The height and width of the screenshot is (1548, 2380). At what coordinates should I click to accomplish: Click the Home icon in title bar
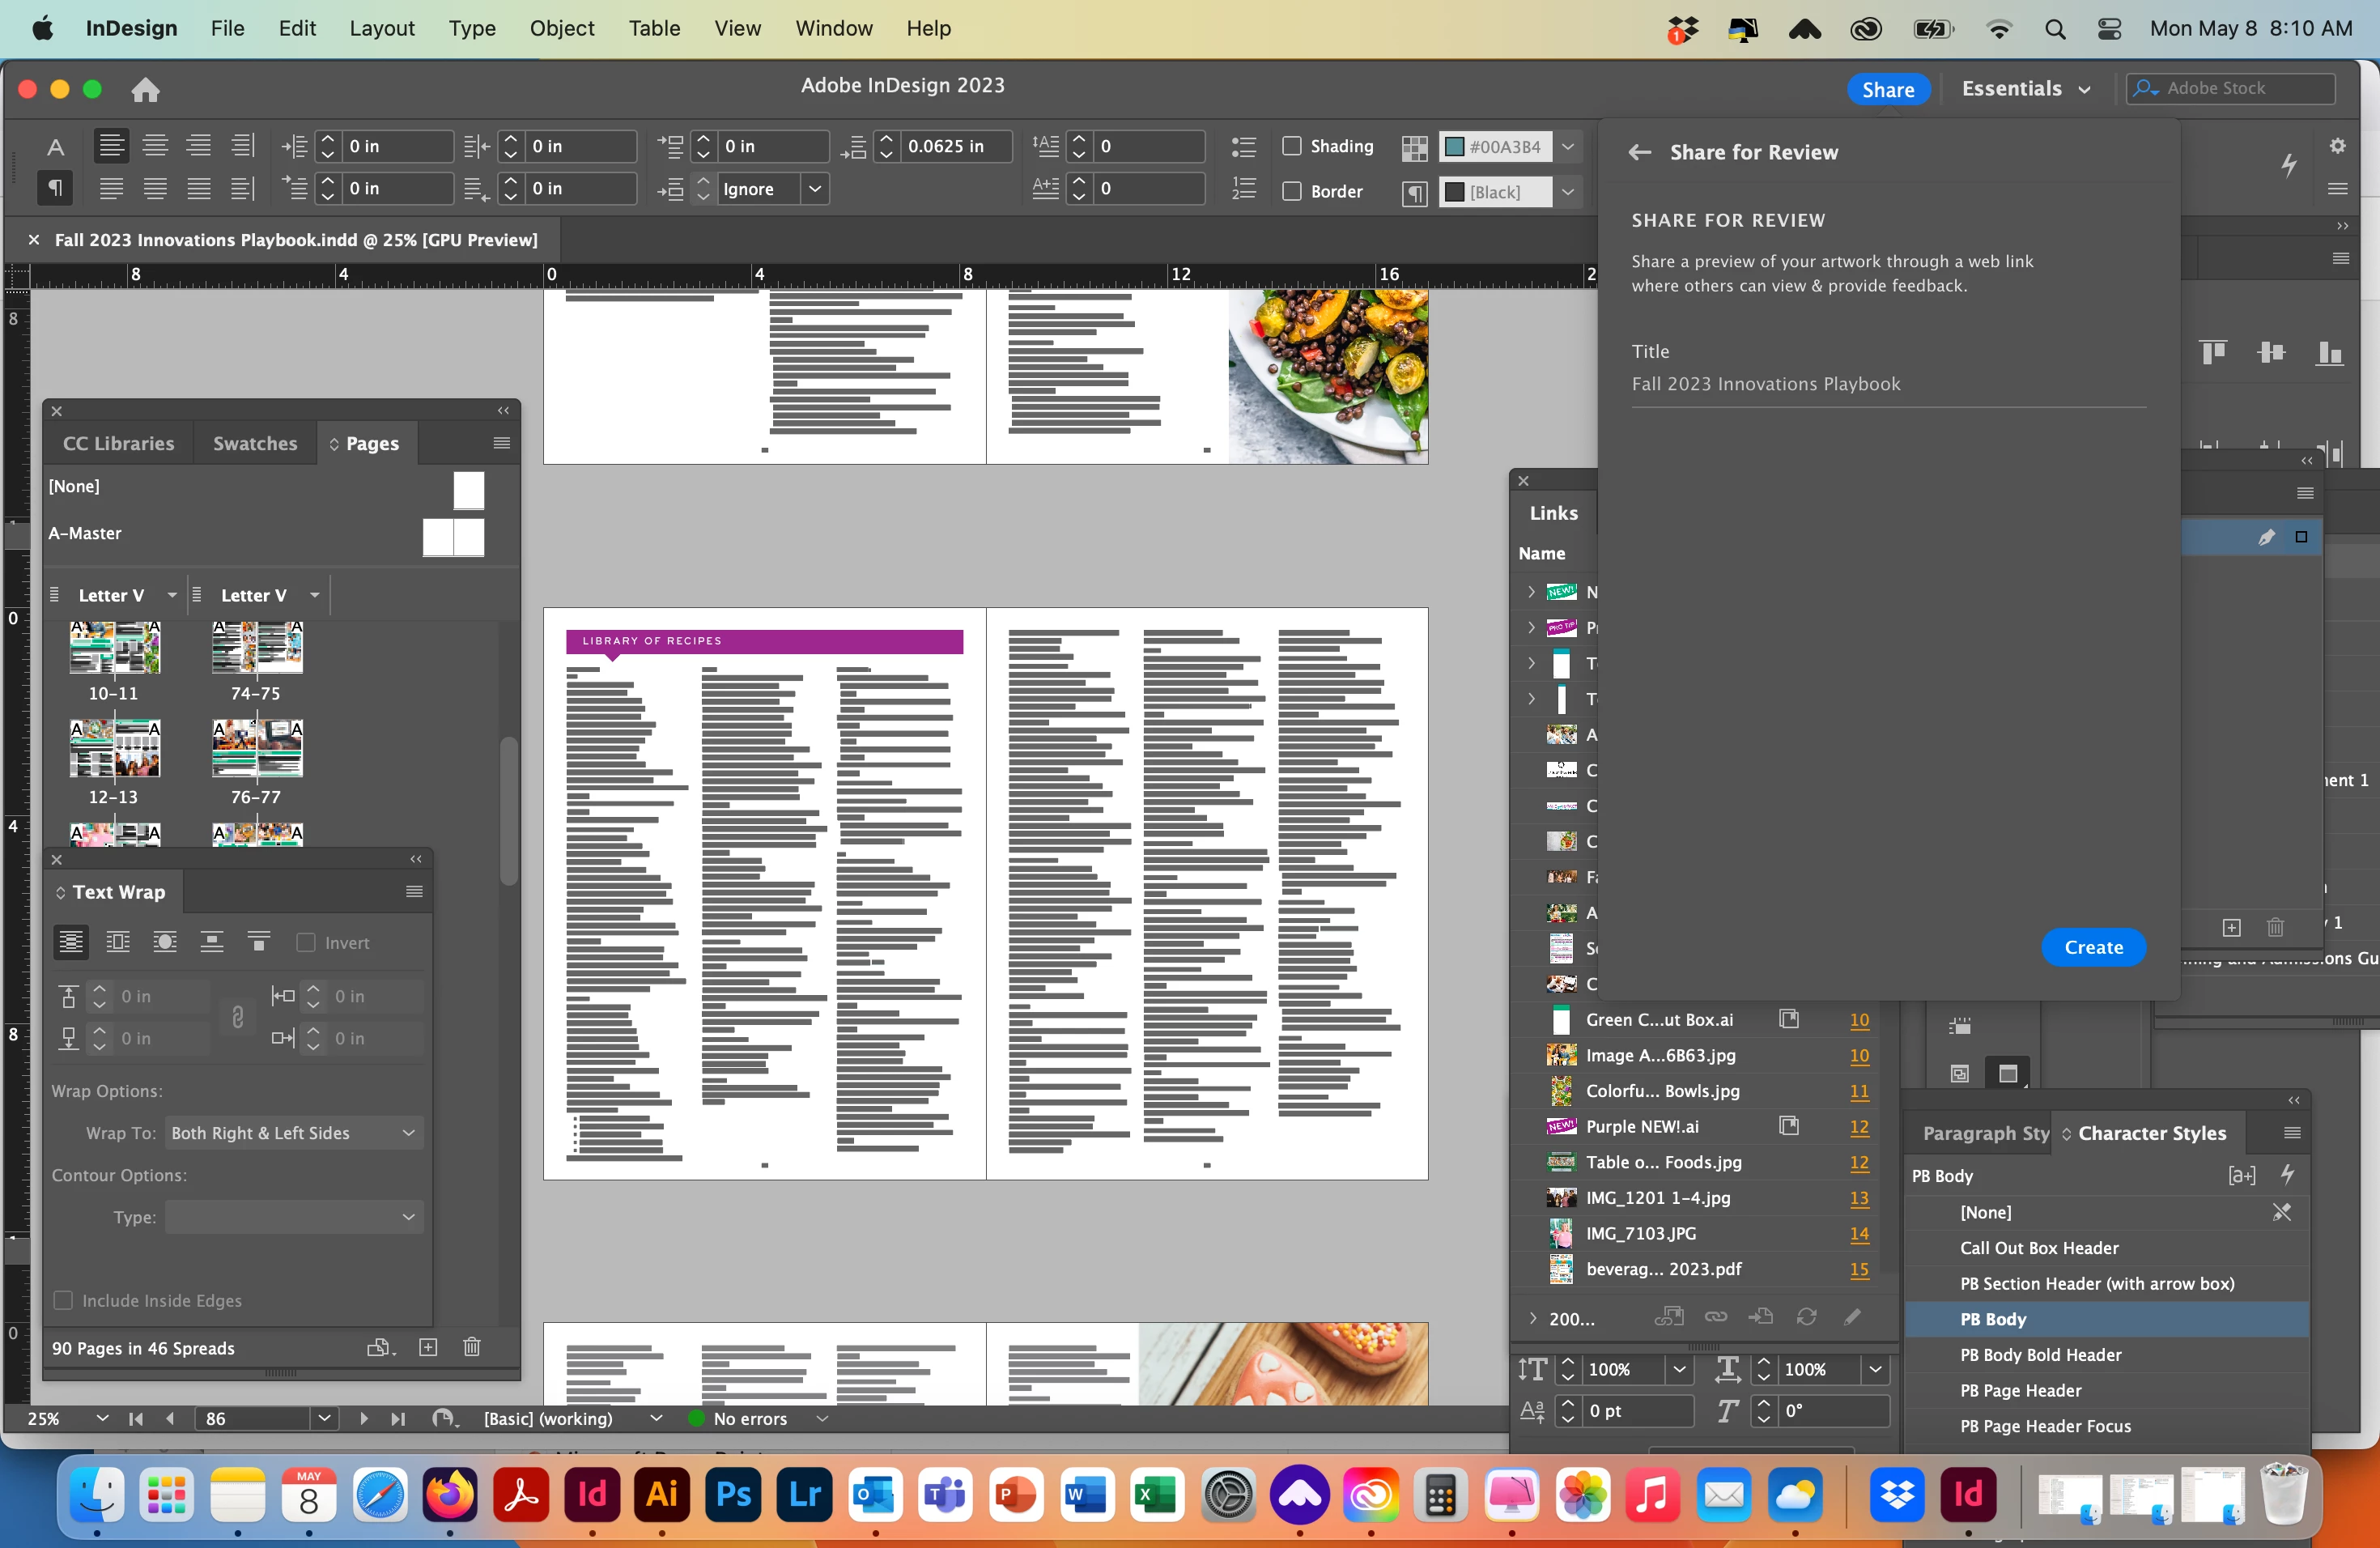coord(145,90)
